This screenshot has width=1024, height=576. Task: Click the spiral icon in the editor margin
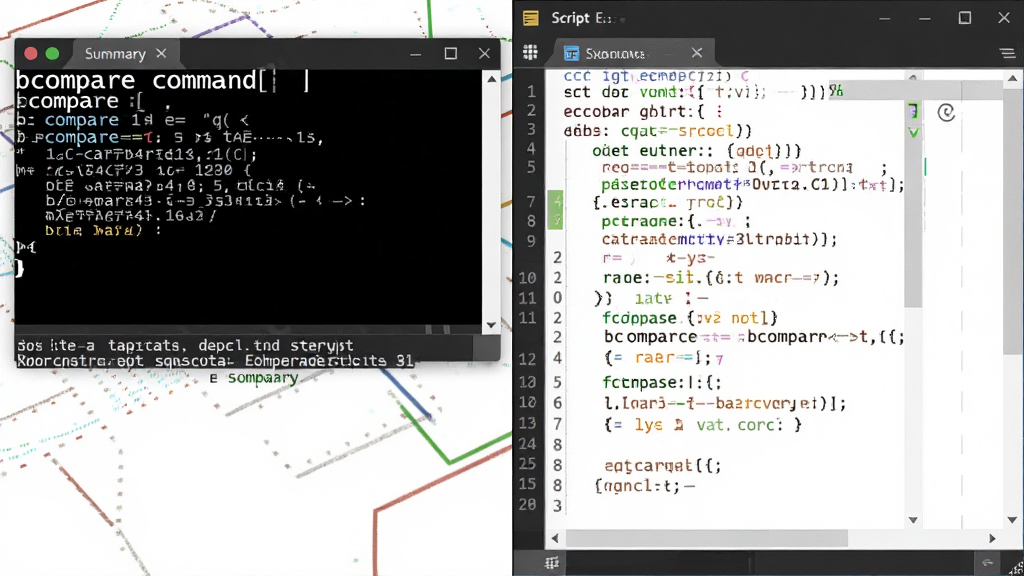(x=946, y=112)
